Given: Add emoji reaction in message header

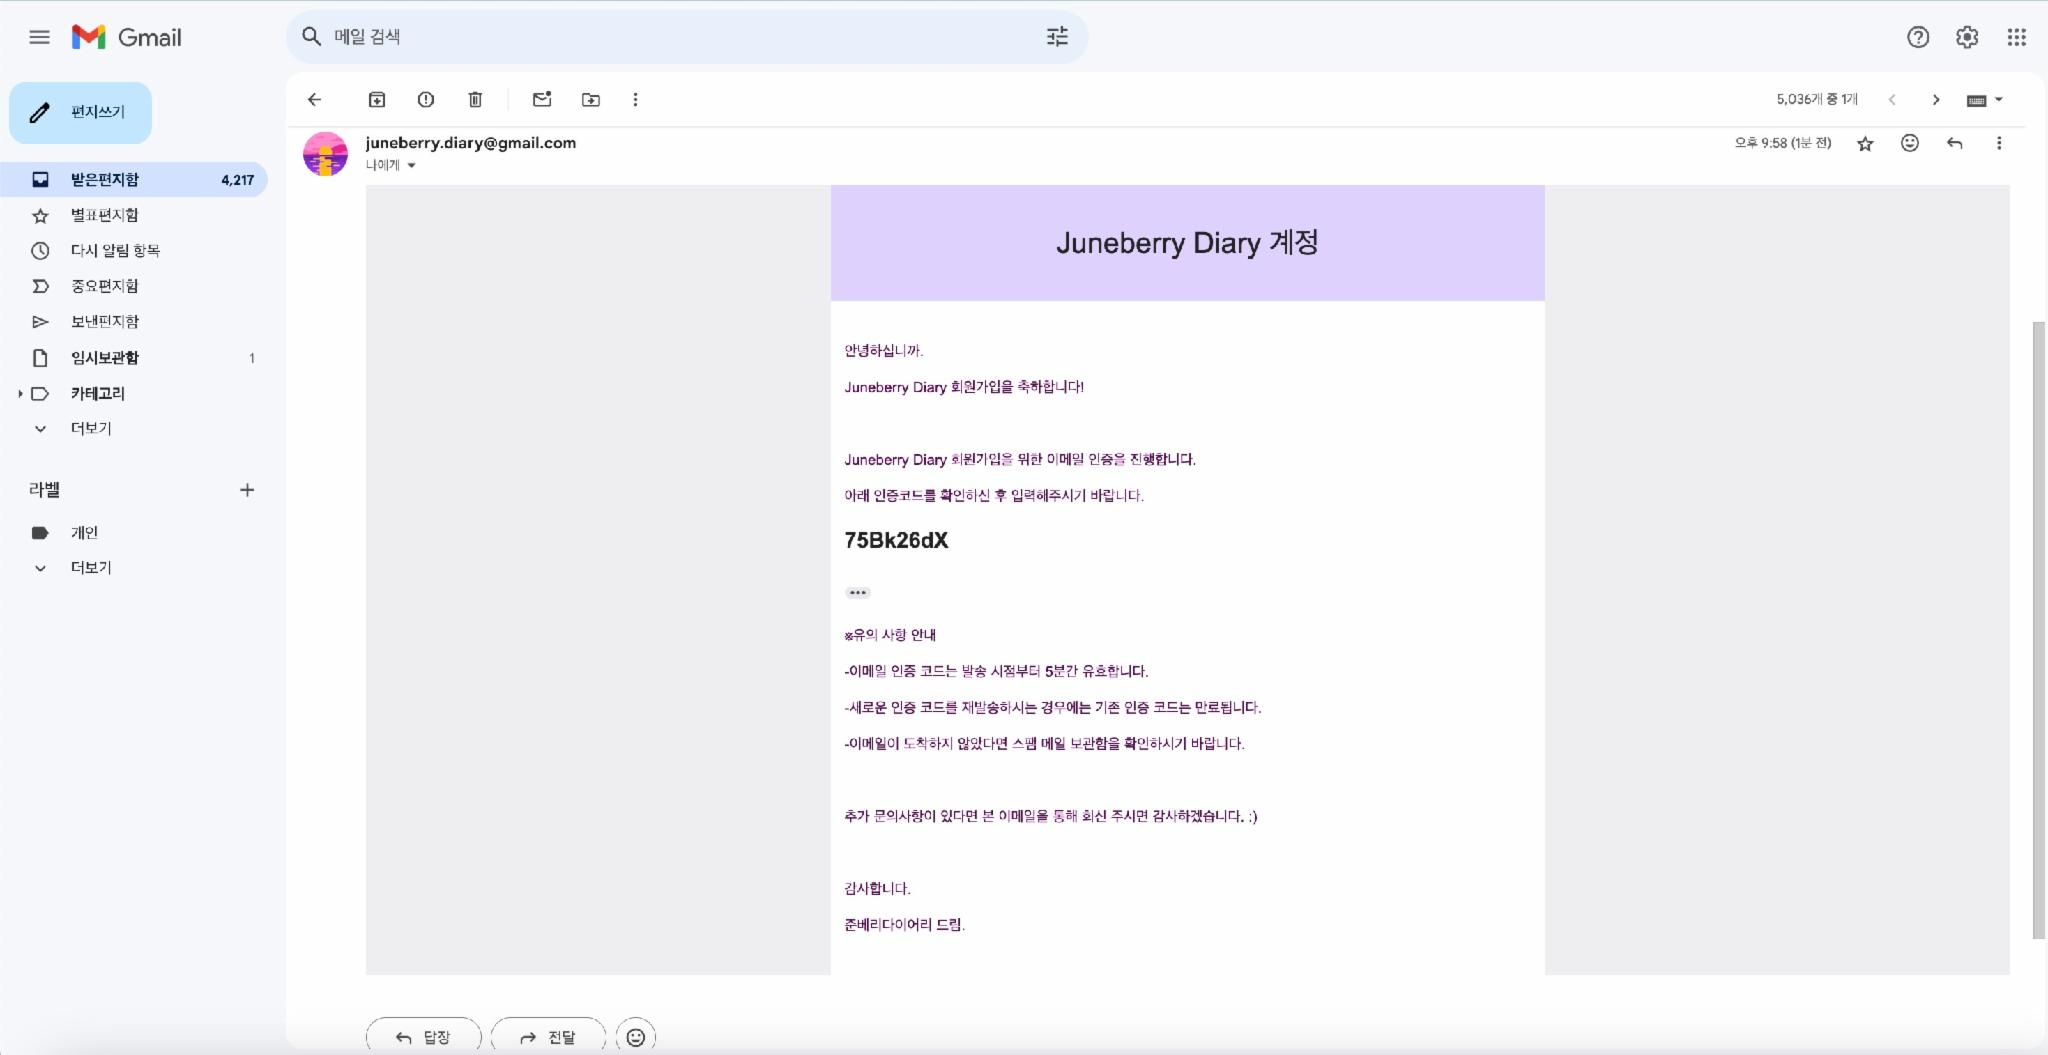Looking at the screenshot, I should pos(1910,143).
